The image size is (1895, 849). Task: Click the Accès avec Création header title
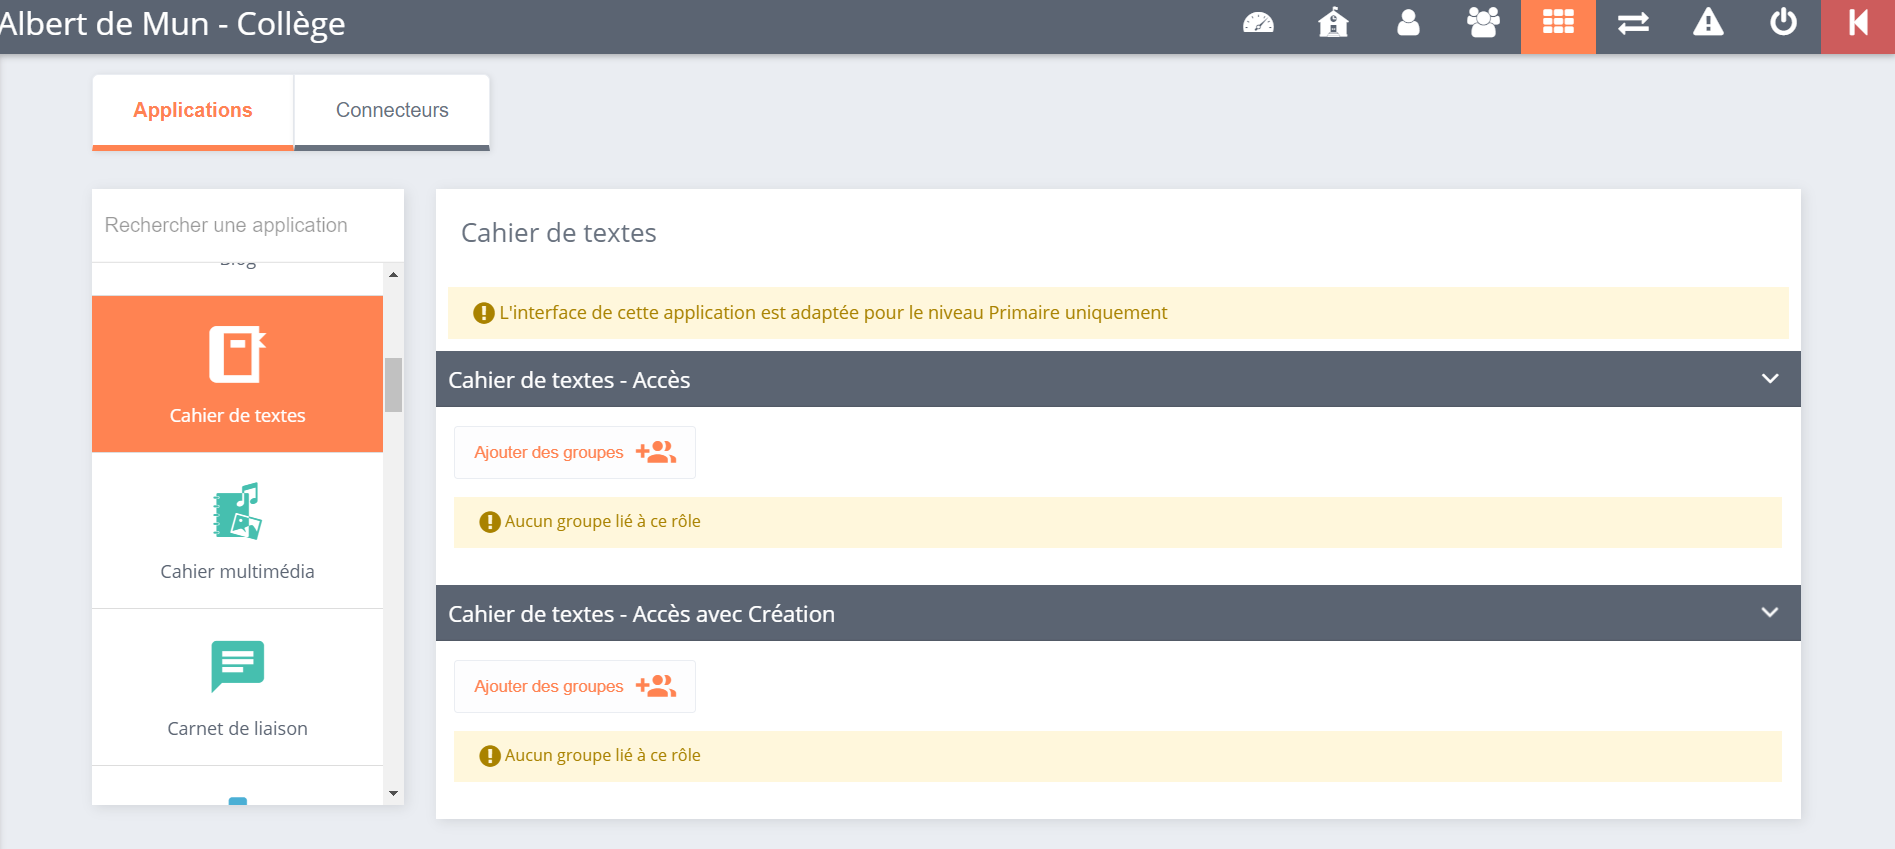[641, 614]
